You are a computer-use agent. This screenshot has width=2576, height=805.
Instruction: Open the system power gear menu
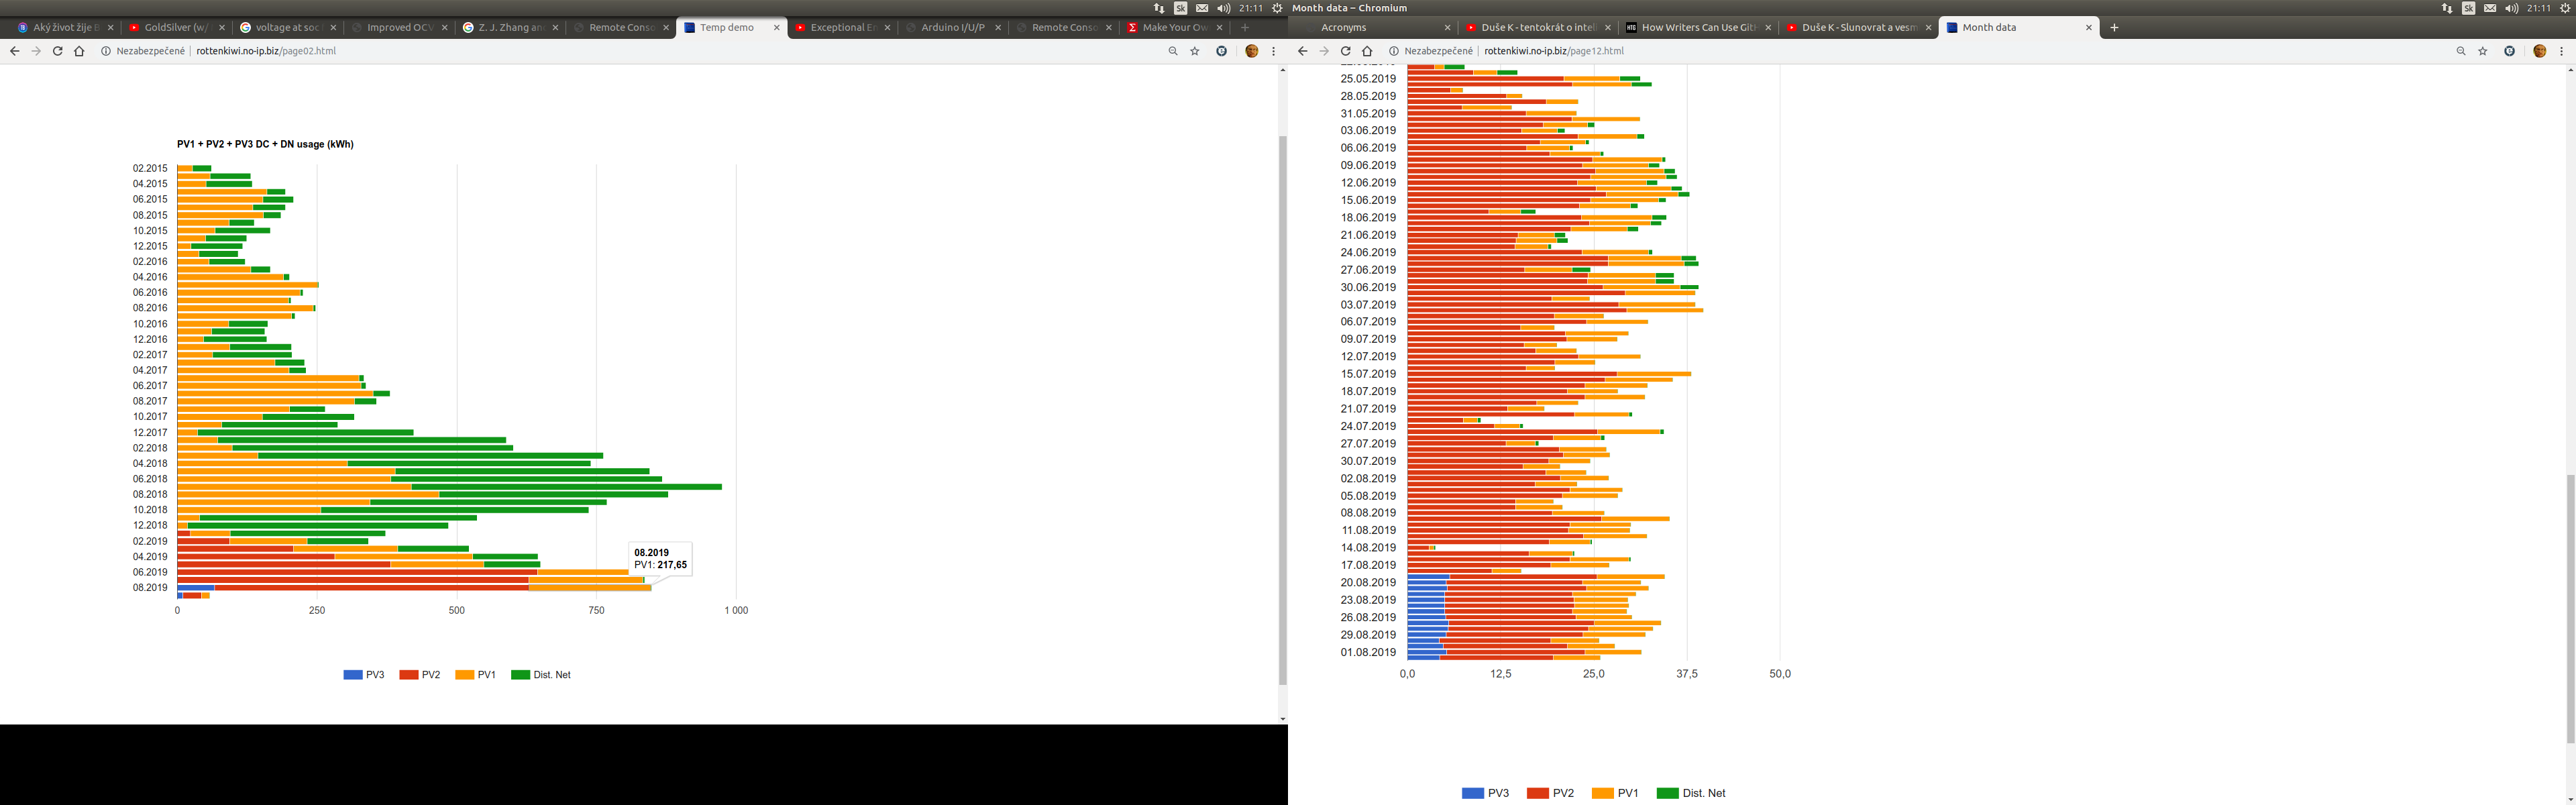pos(2564,8)
